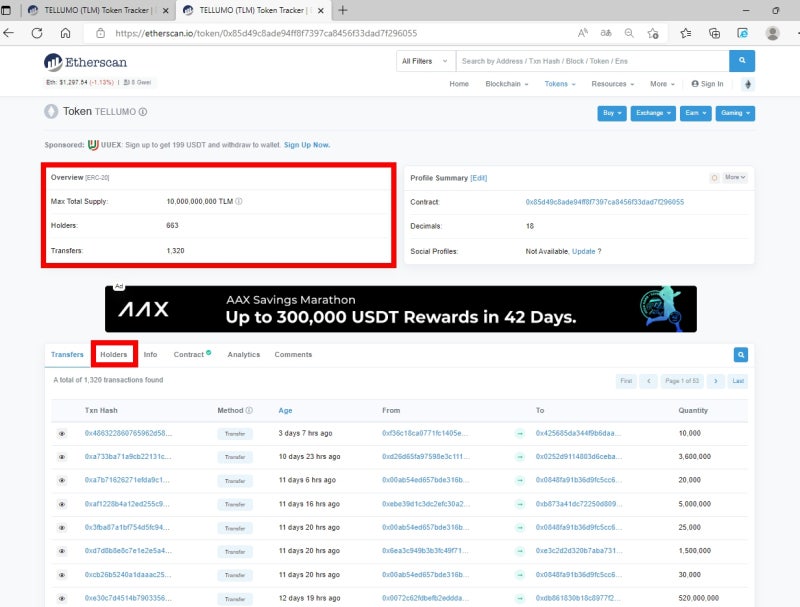Open the Buy dropdown button
800x607 pixels.
[612, 113]
